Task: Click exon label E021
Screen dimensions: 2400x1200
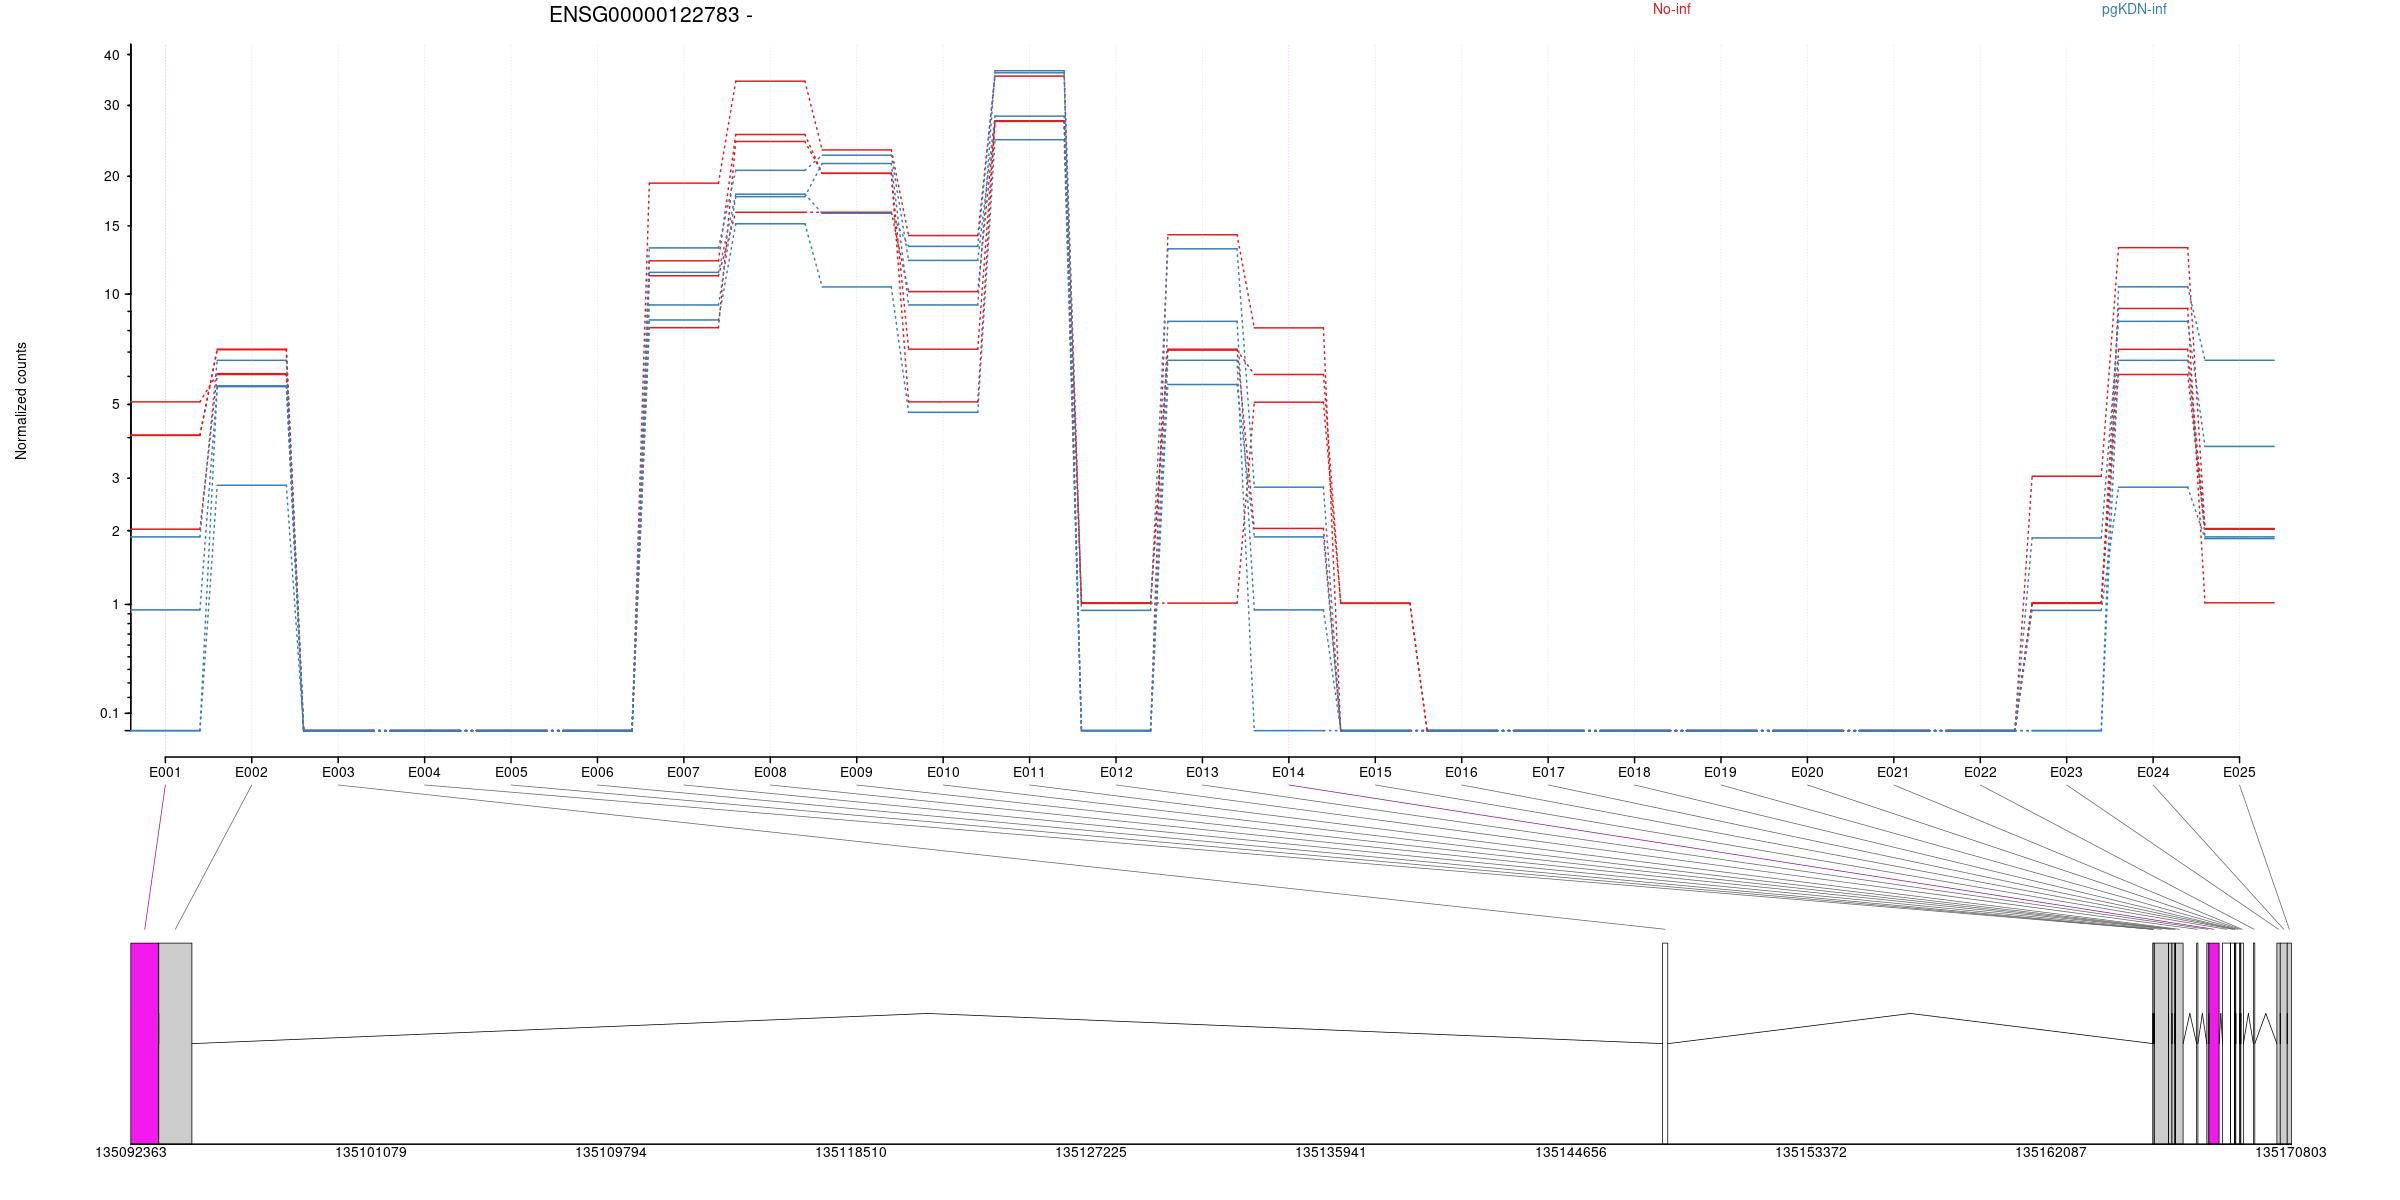Action: (1893, 772)
